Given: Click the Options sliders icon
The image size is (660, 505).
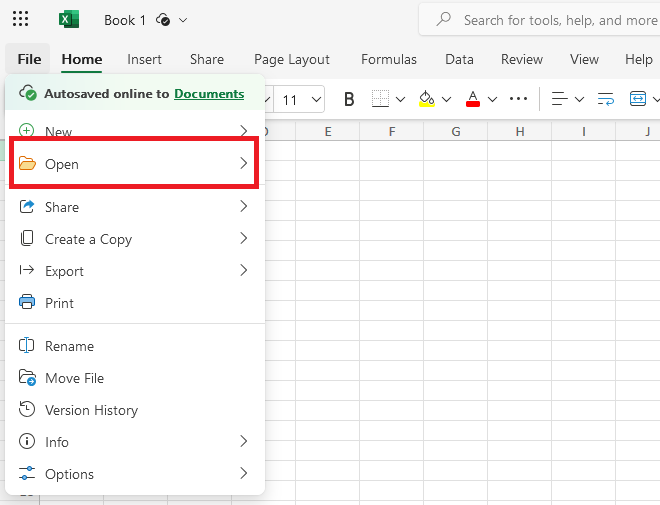Looking at the screenshot, I should coord(27,473).
